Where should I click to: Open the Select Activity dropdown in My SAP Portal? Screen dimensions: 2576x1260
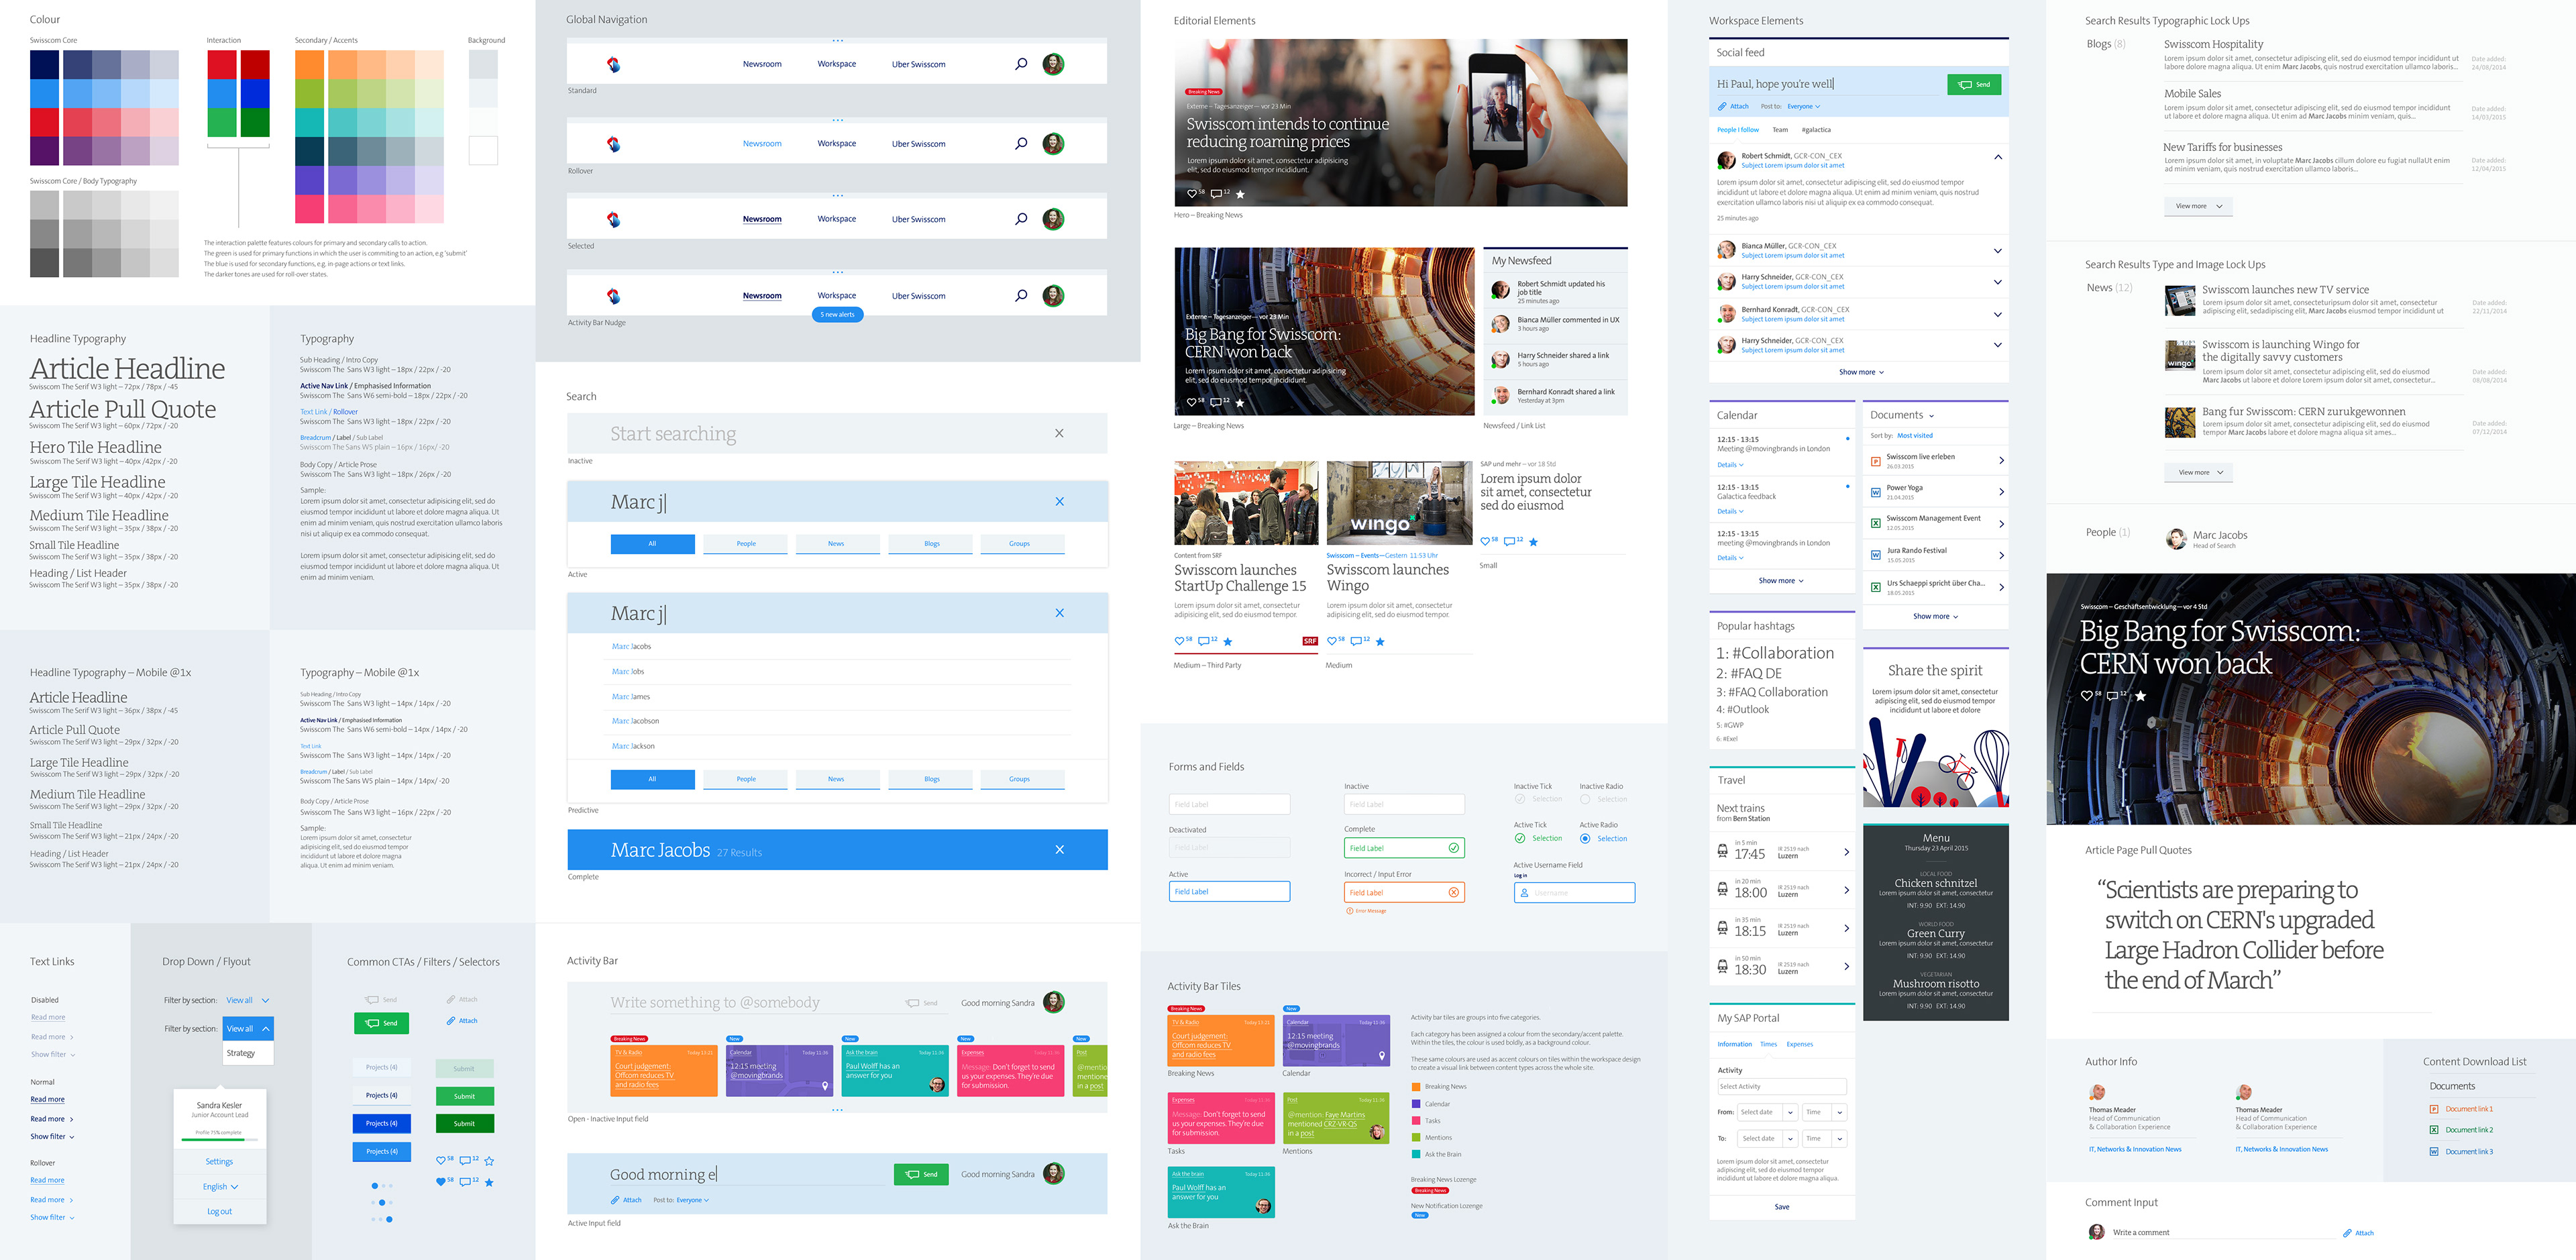click(1781, 1087)
